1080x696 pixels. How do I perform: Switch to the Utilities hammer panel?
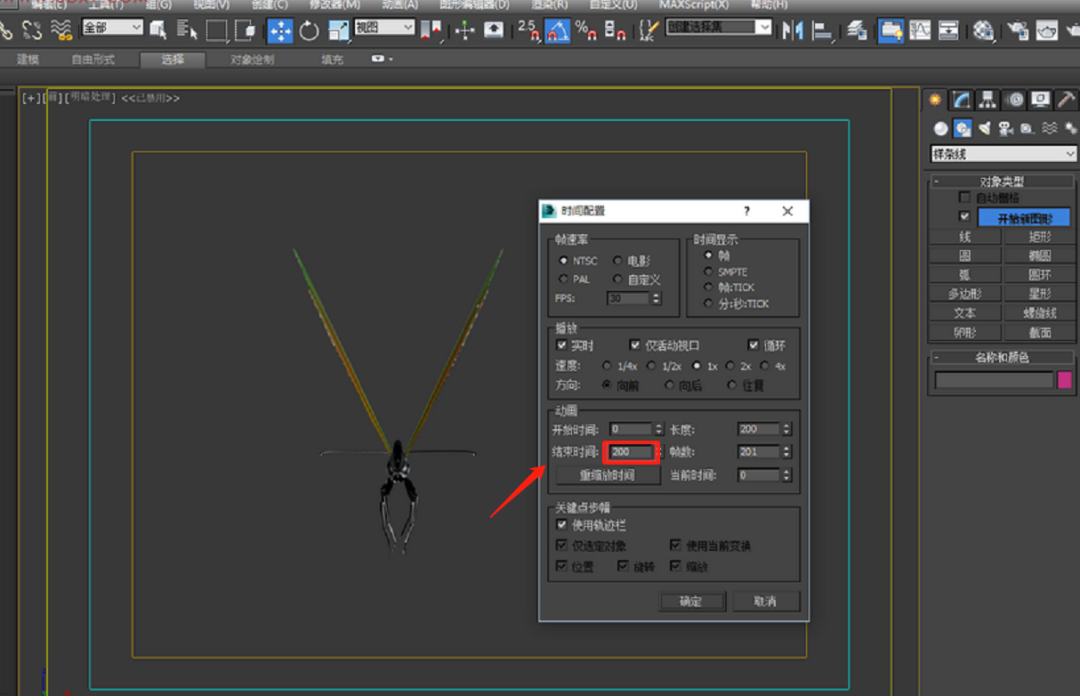[1066, 100]
